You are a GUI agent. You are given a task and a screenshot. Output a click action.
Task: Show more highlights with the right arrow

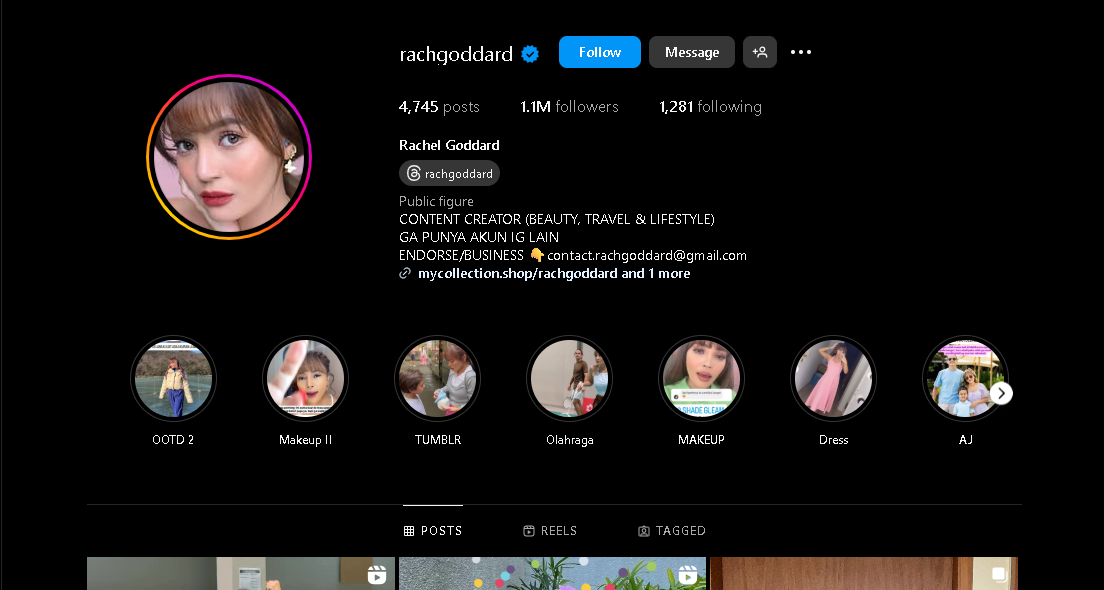pyautogui.click(x=1001, y=393)
